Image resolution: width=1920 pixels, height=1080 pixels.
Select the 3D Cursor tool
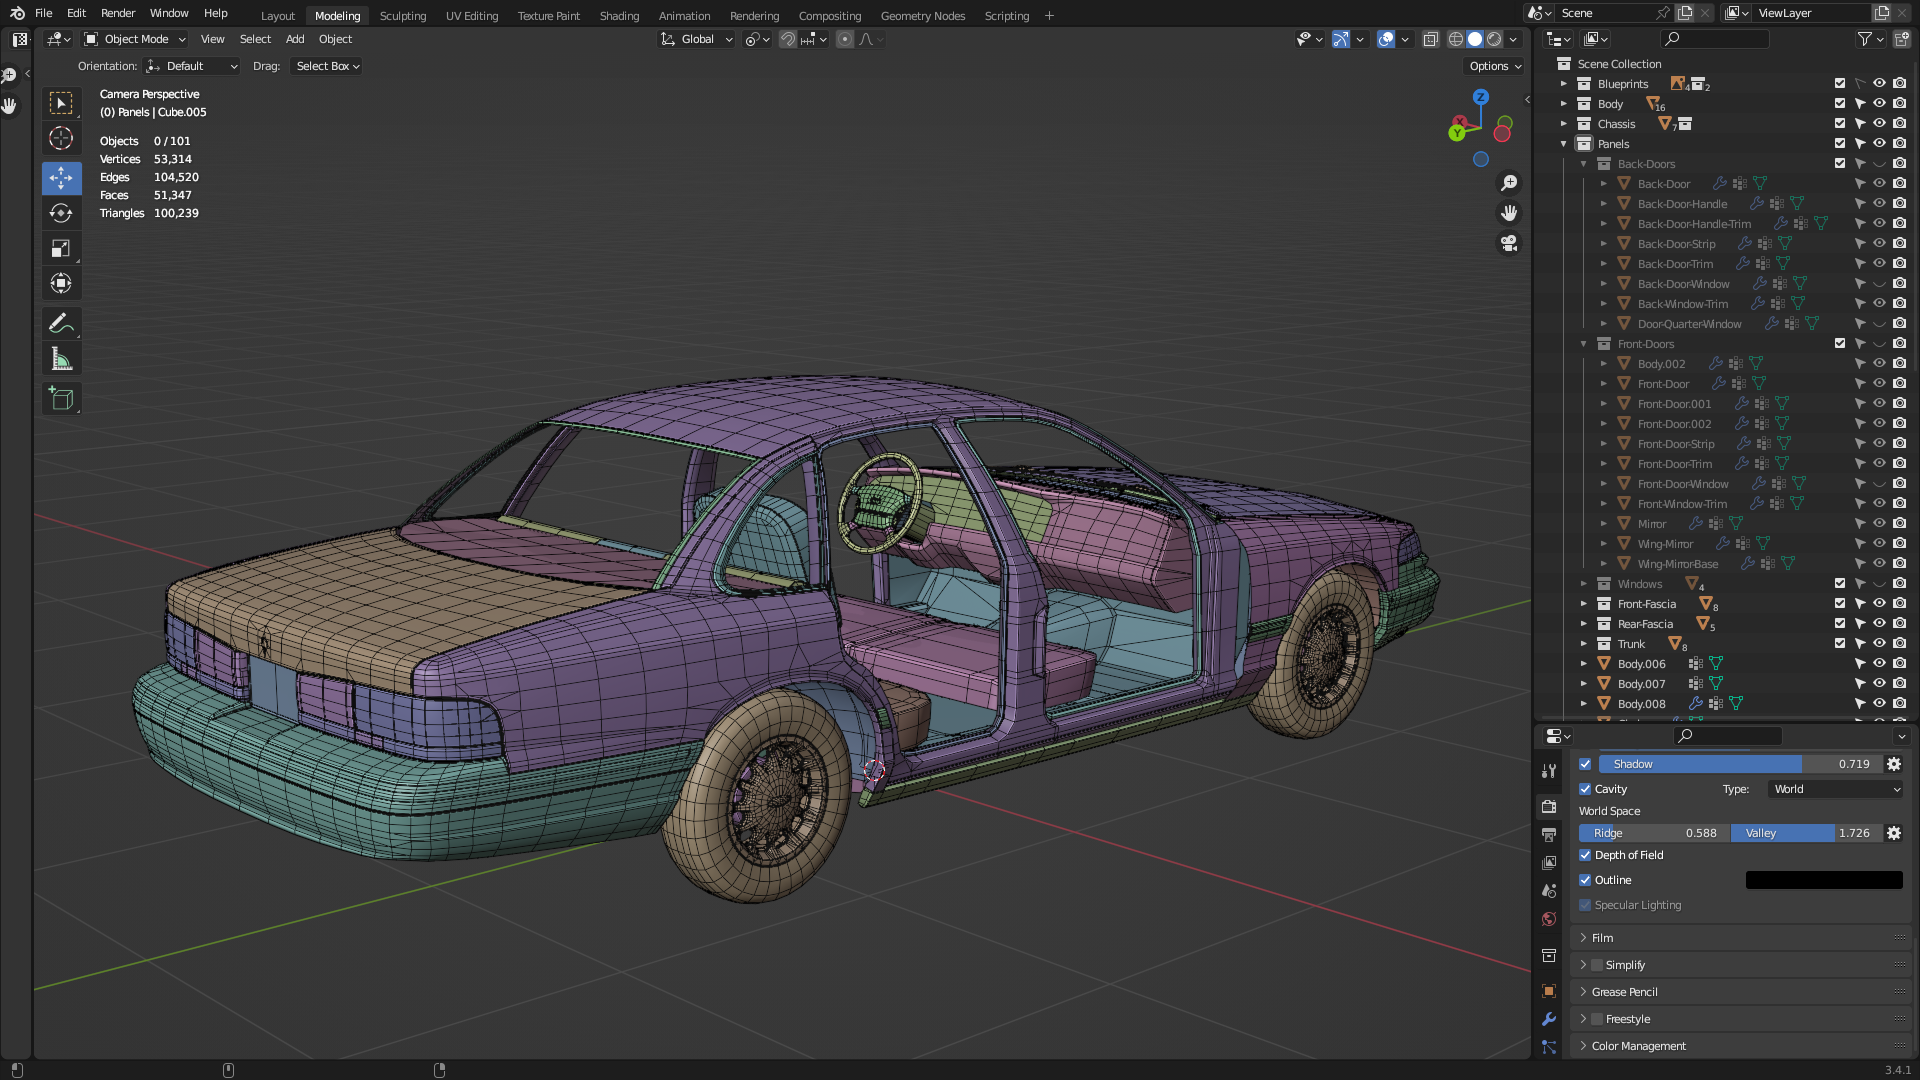tap(61, 138)
